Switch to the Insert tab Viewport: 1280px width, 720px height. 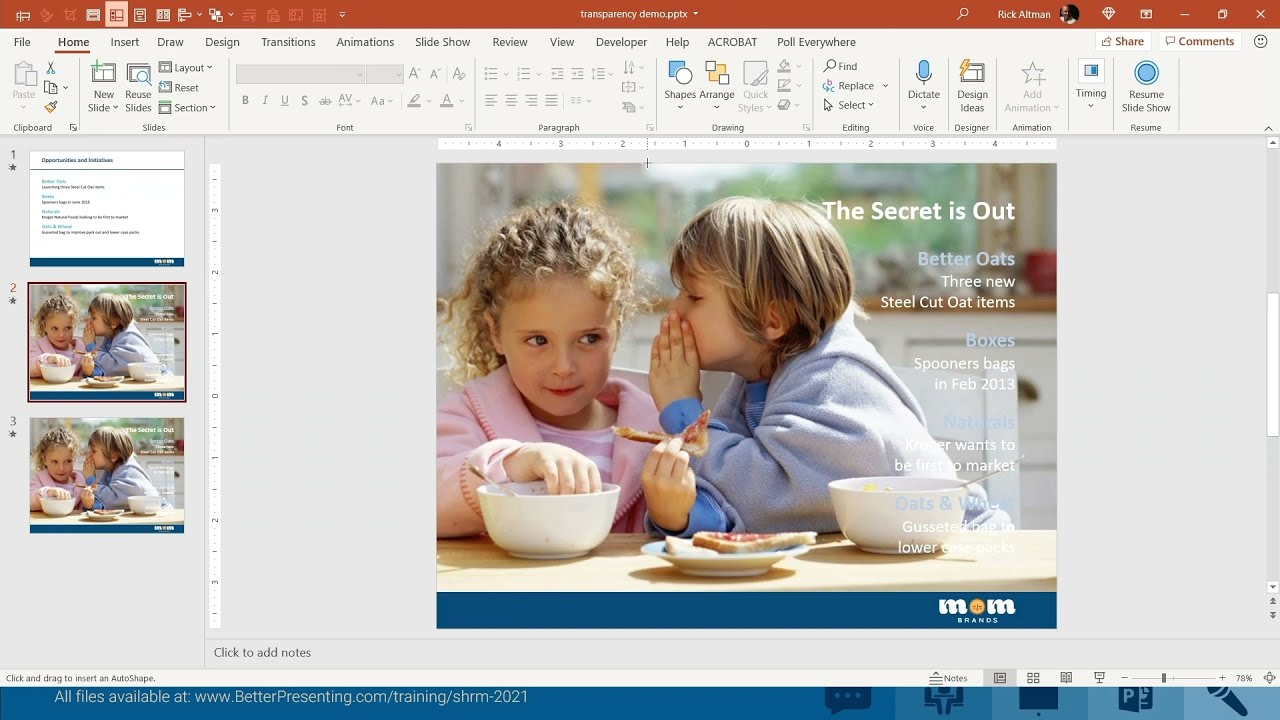pyautogui.click(x=125, y=42)
